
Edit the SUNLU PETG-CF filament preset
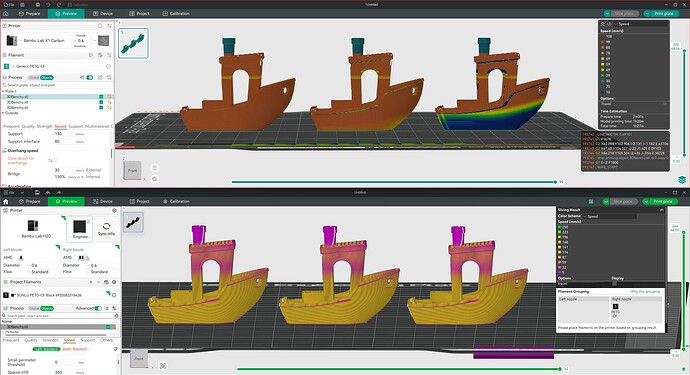click(x=114, y=295)
